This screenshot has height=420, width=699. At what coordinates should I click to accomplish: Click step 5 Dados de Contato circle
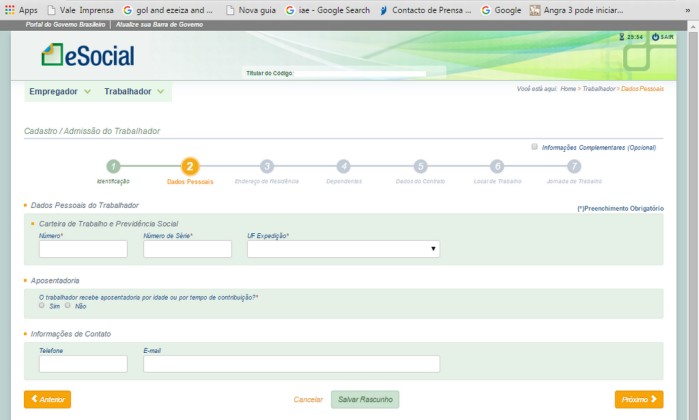coord(420,167)
